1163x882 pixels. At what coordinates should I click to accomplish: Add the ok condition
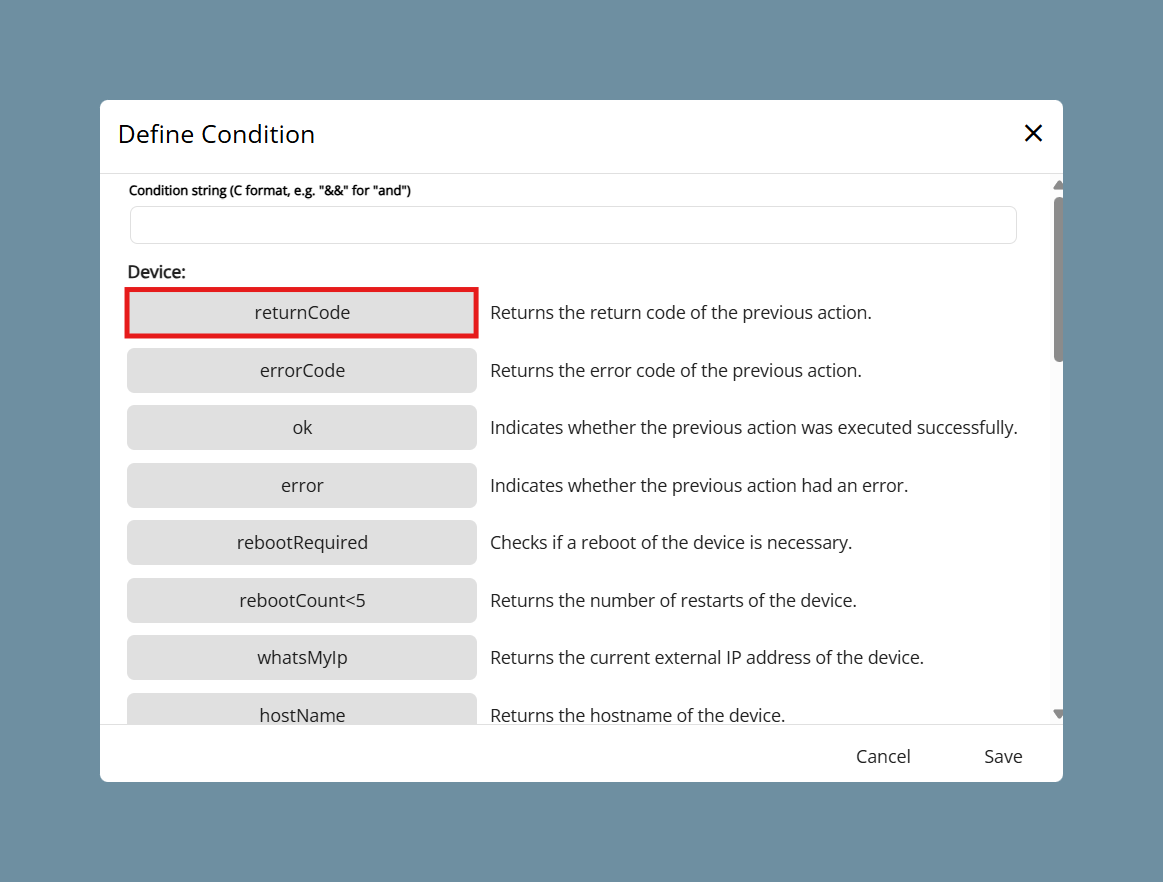click(x=302, y=428)
